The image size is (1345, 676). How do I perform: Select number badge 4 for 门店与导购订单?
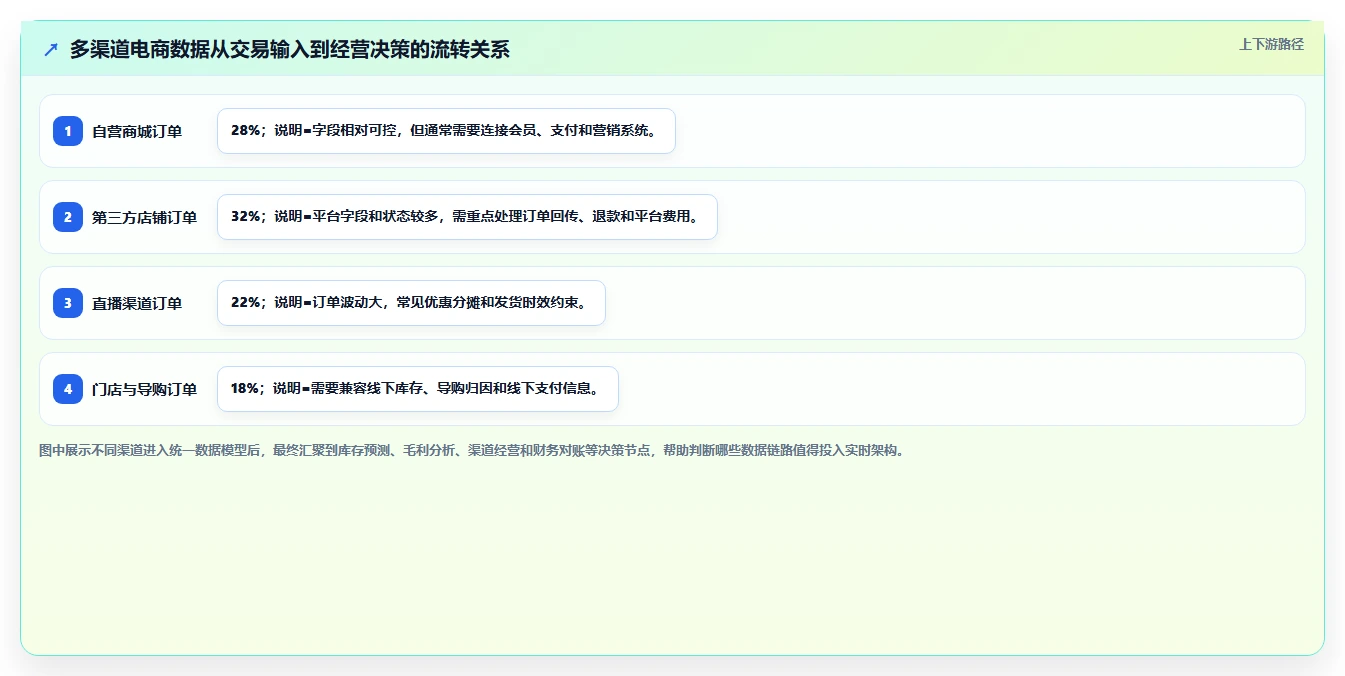(x=68, y=389)
